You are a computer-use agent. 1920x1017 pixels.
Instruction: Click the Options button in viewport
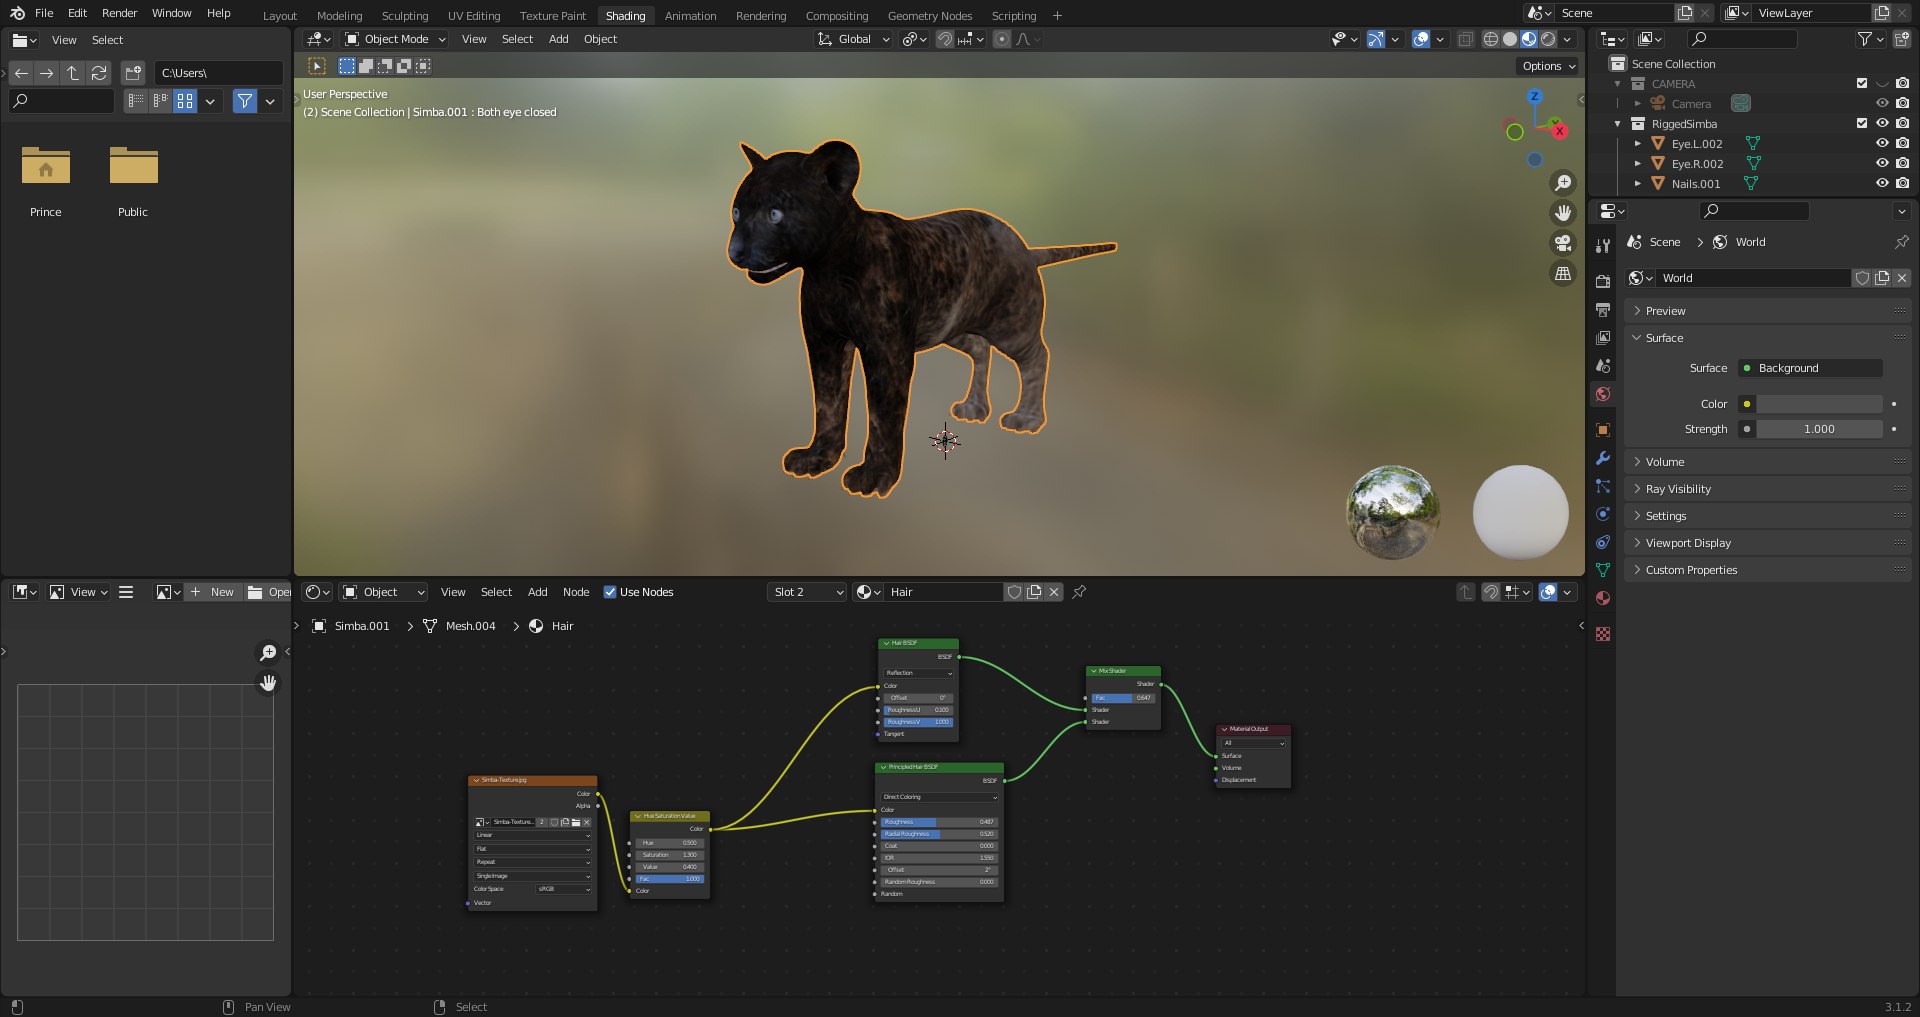click(1548, 66)
